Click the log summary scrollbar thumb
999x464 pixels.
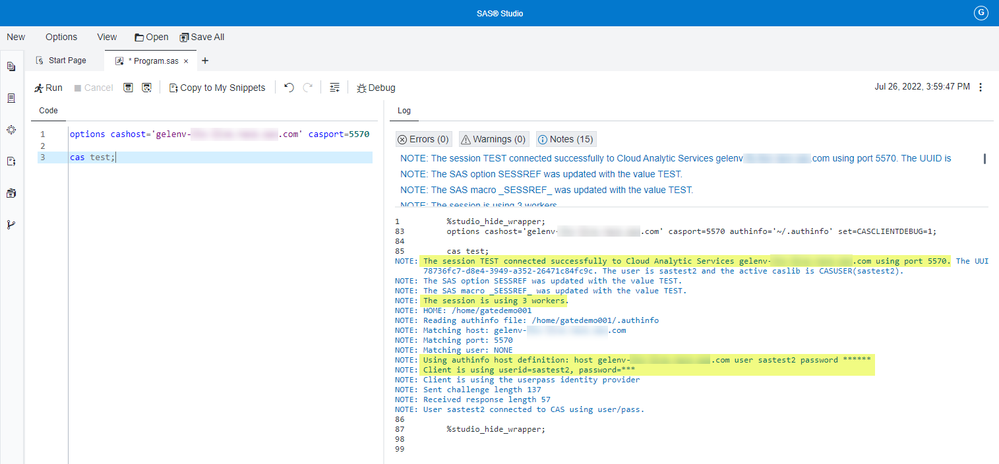point(985,159)
